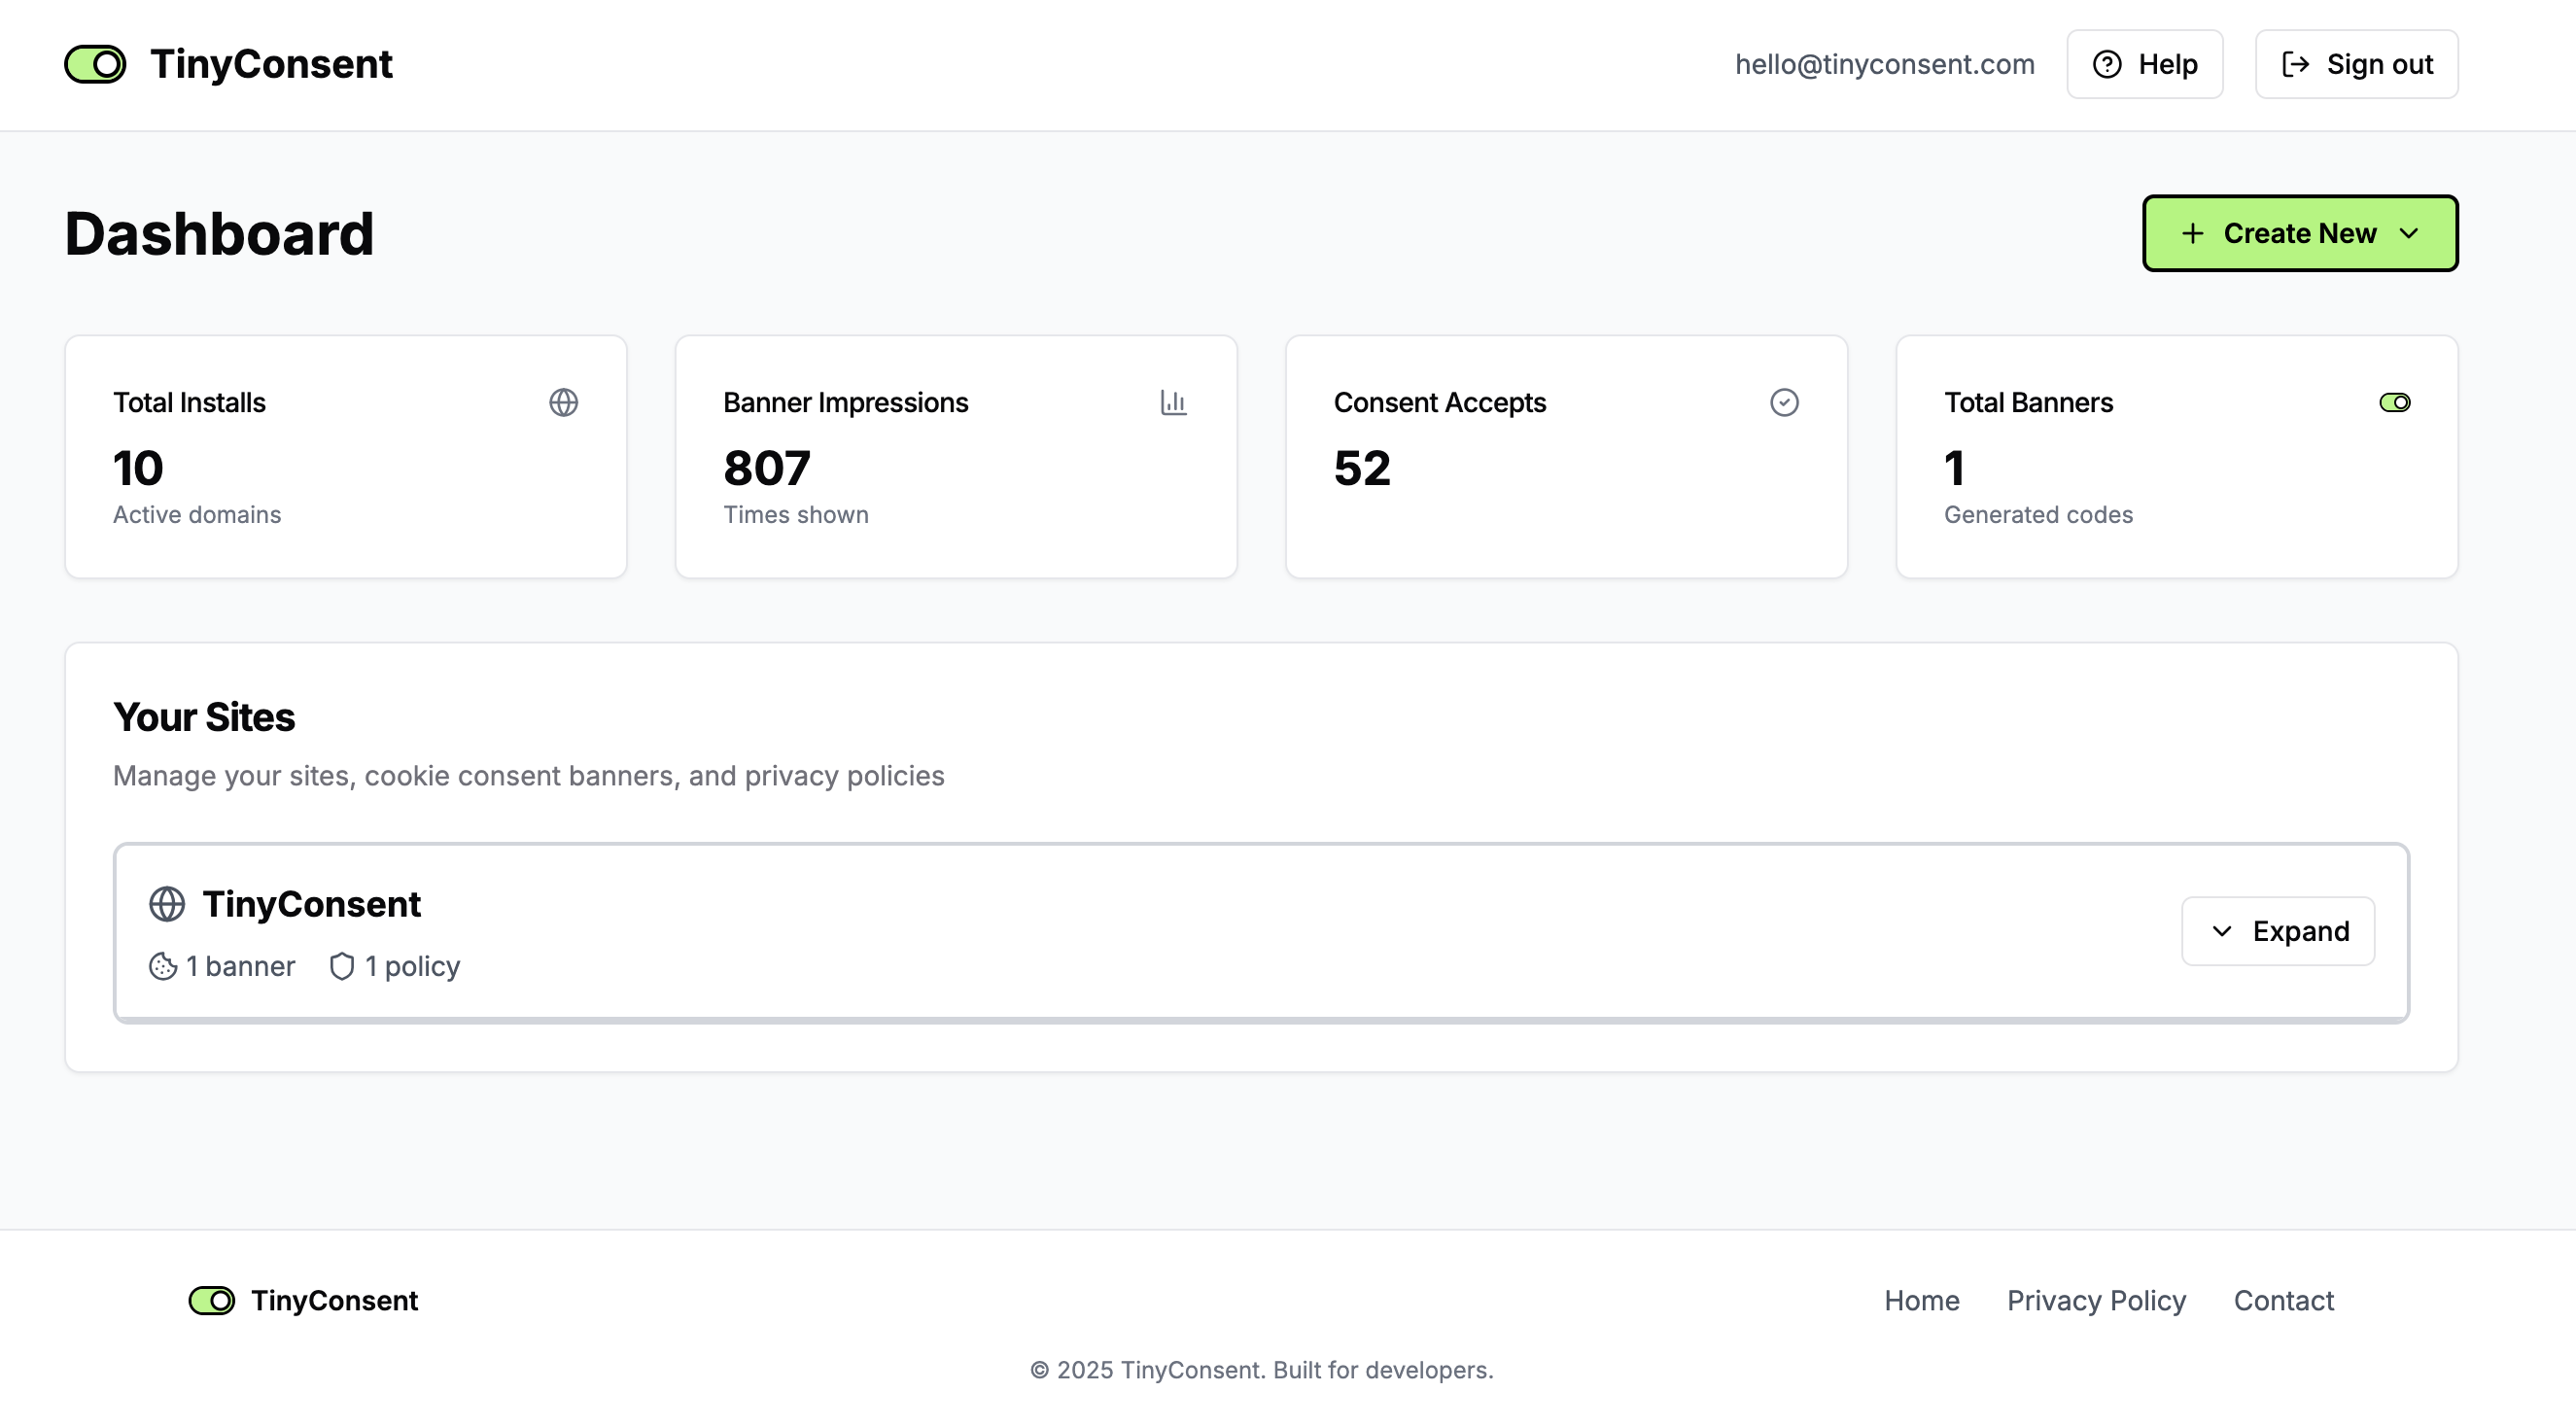The width and height of the screenshot is (2576, 1427).
Task: Click the globe icon in Total Installs card
Action: pos(563,402)
